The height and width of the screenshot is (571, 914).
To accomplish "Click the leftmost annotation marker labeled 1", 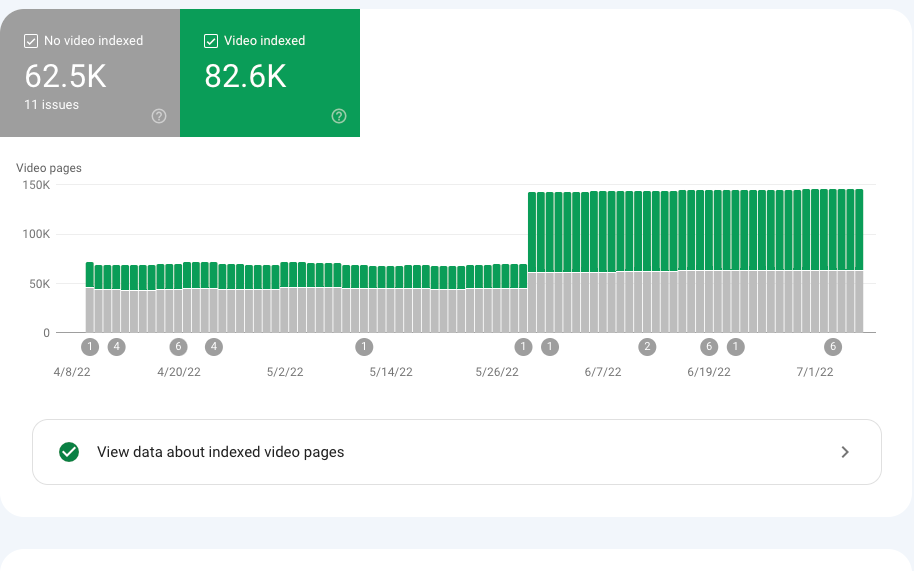I will pos(91,347).
